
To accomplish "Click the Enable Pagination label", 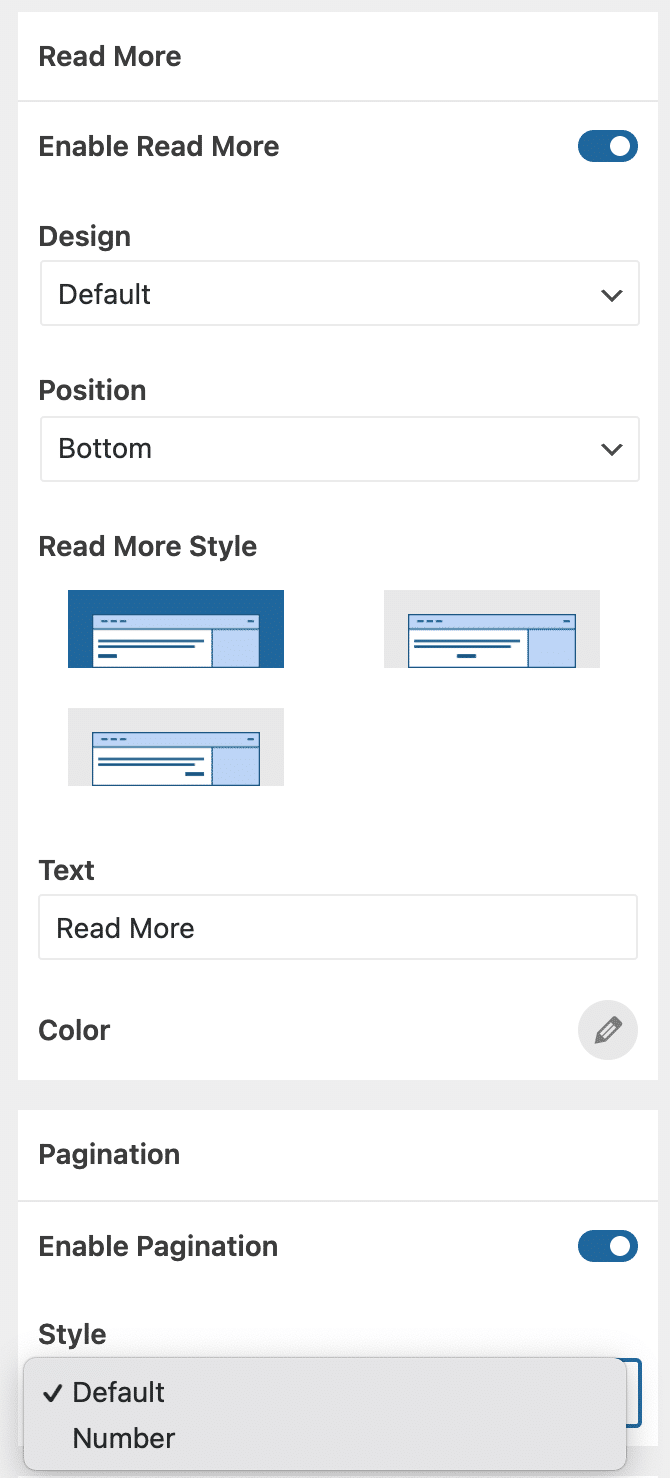I will (158, 1246).
